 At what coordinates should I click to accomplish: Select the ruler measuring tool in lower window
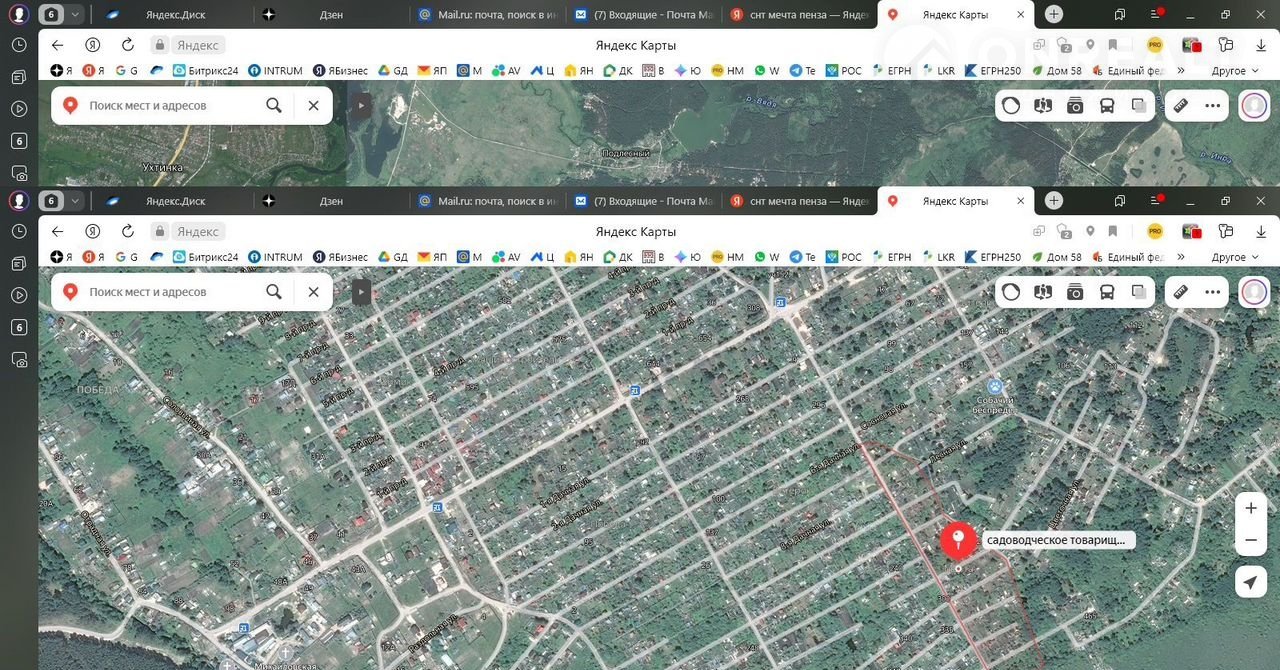point(1180,292)
